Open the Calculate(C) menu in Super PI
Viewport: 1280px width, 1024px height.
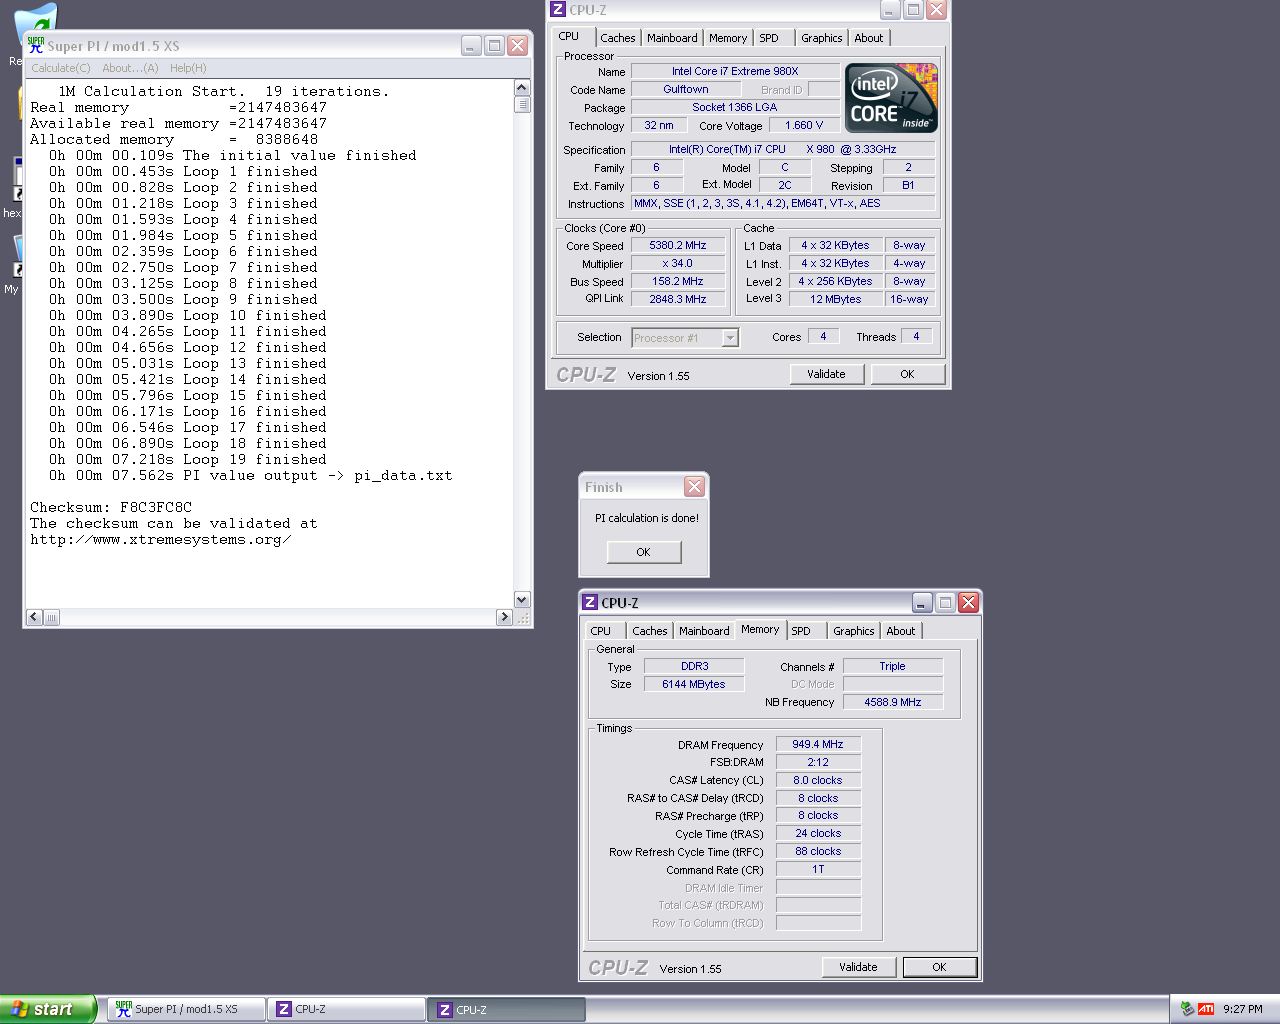click(60, 68)
